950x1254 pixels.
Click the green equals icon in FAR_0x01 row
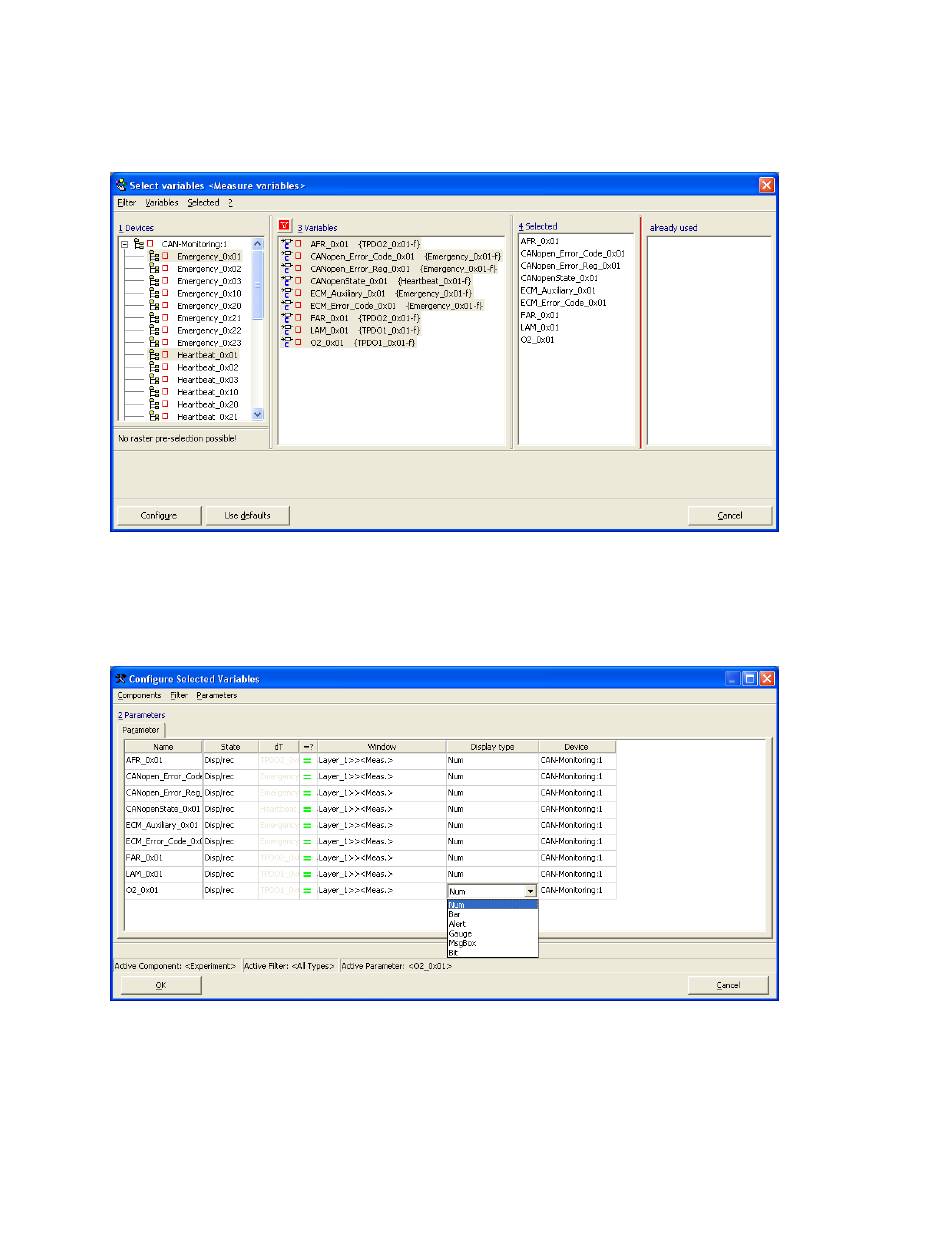[308, 857]
